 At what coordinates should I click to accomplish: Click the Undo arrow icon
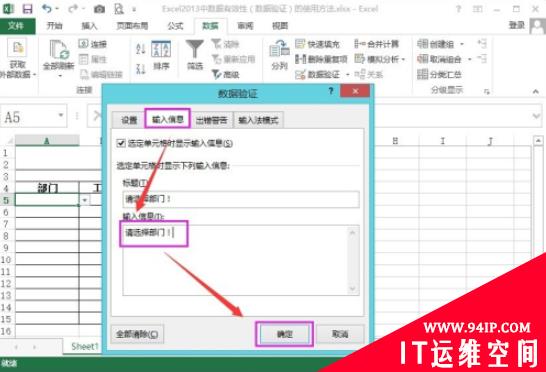[x=47, y=8]
